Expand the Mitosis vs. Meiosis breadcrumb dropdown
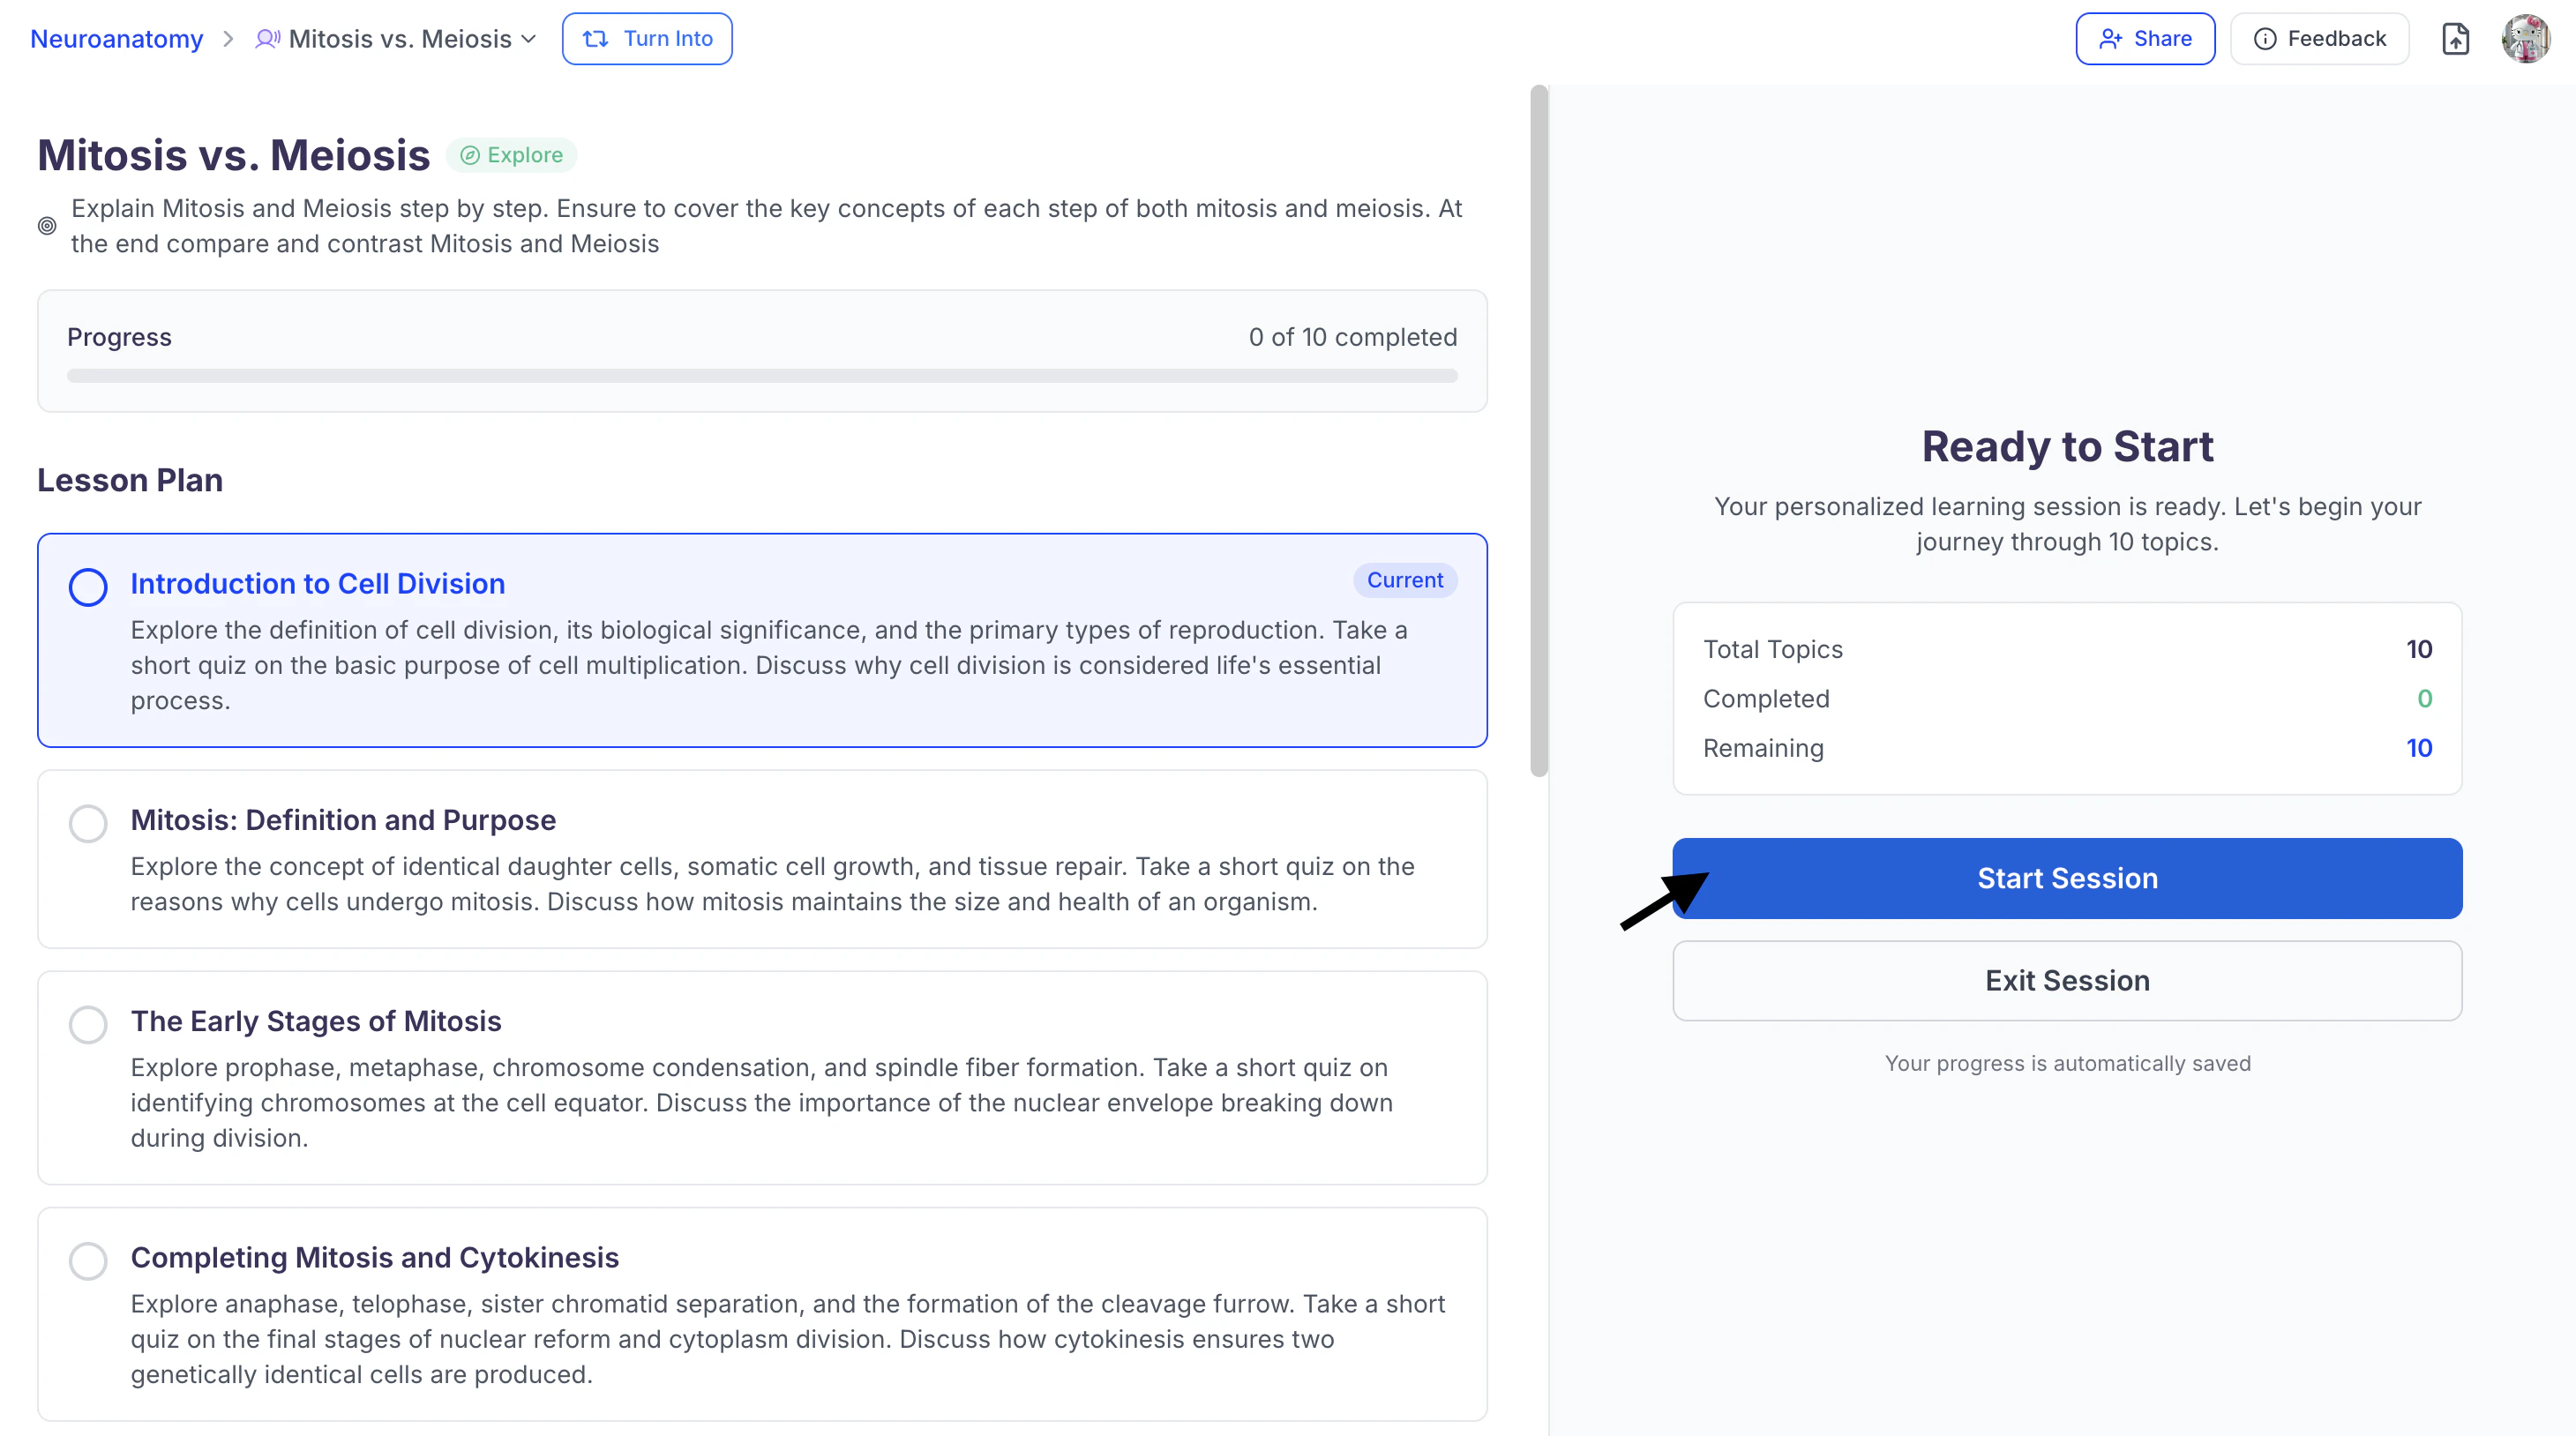This screenshot has height=1436, width=2576. [x=529, y=39]
